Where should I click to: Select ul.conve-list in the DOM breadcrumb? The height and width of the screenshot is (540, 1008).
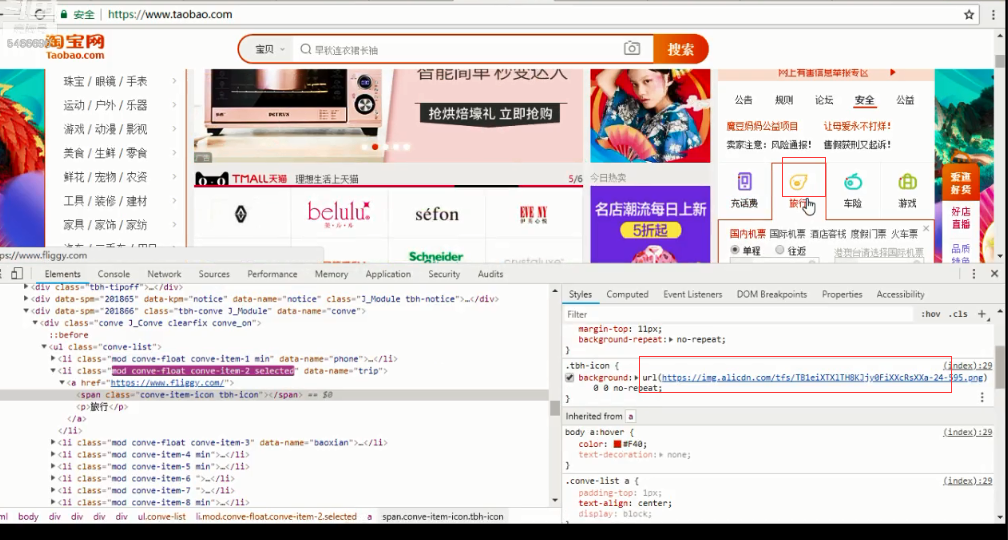(x=161, y=516)
